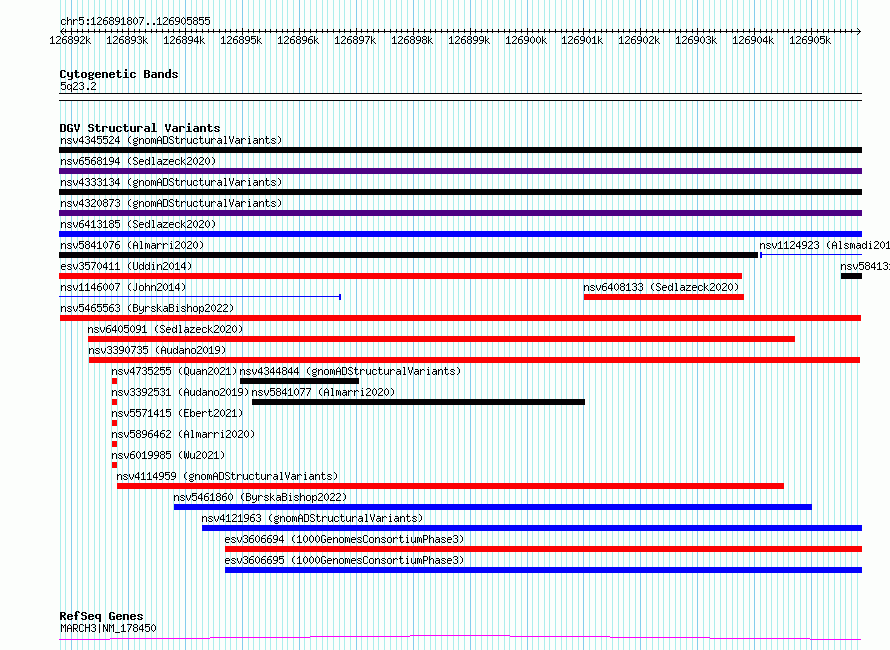Select the small red nsv4735255 (Quan2021) marker
The width and height of the screenshot is (890, 650).
tap(115, 381)
